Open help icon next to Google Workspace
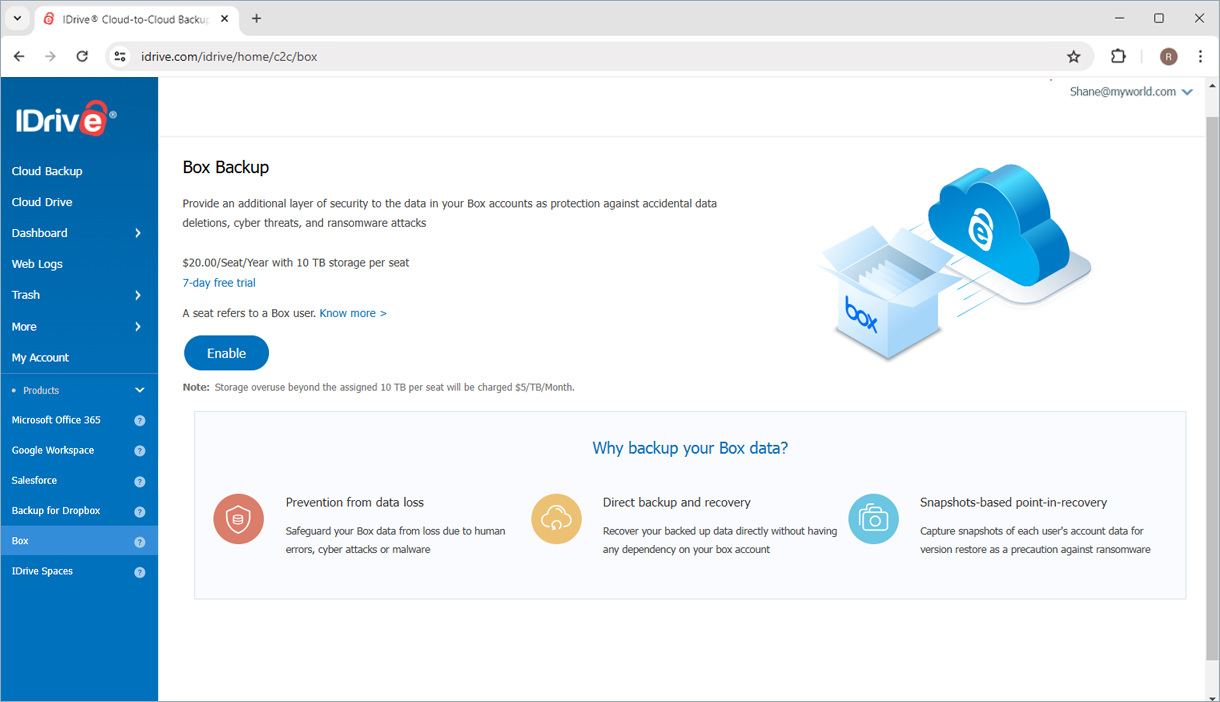Screen dimensions: 1220x702 pyautogui.click(x=140, y=451)
